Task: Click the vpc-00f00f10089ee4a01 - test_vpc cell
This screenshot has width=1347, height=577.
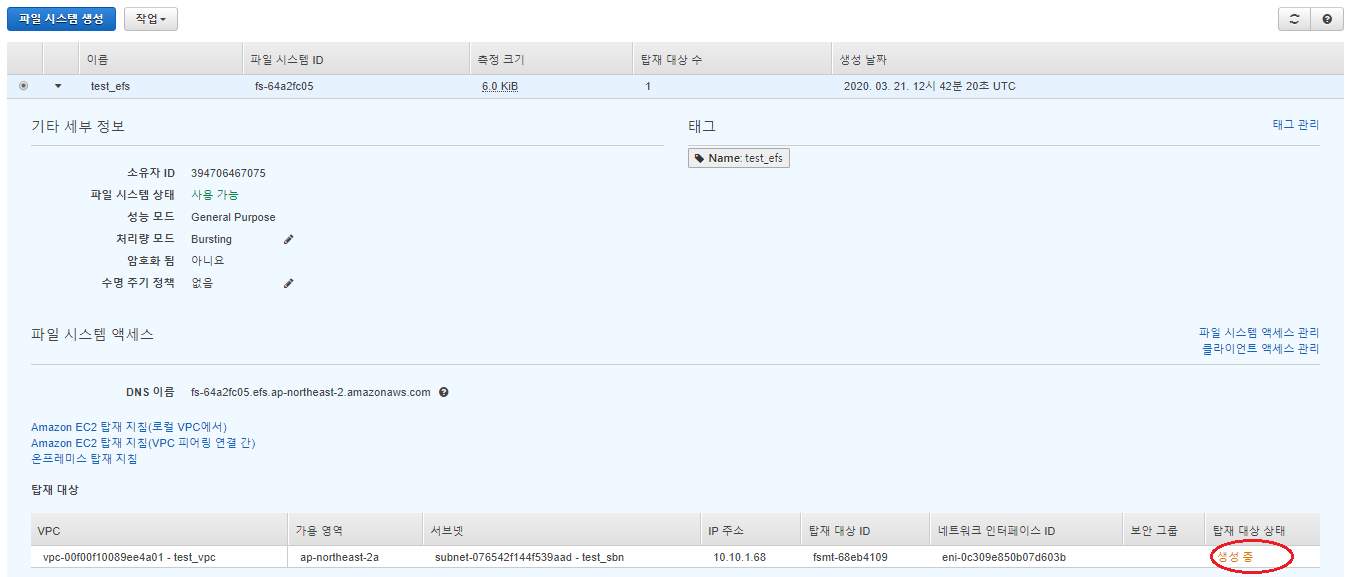Action: (129, 557)
